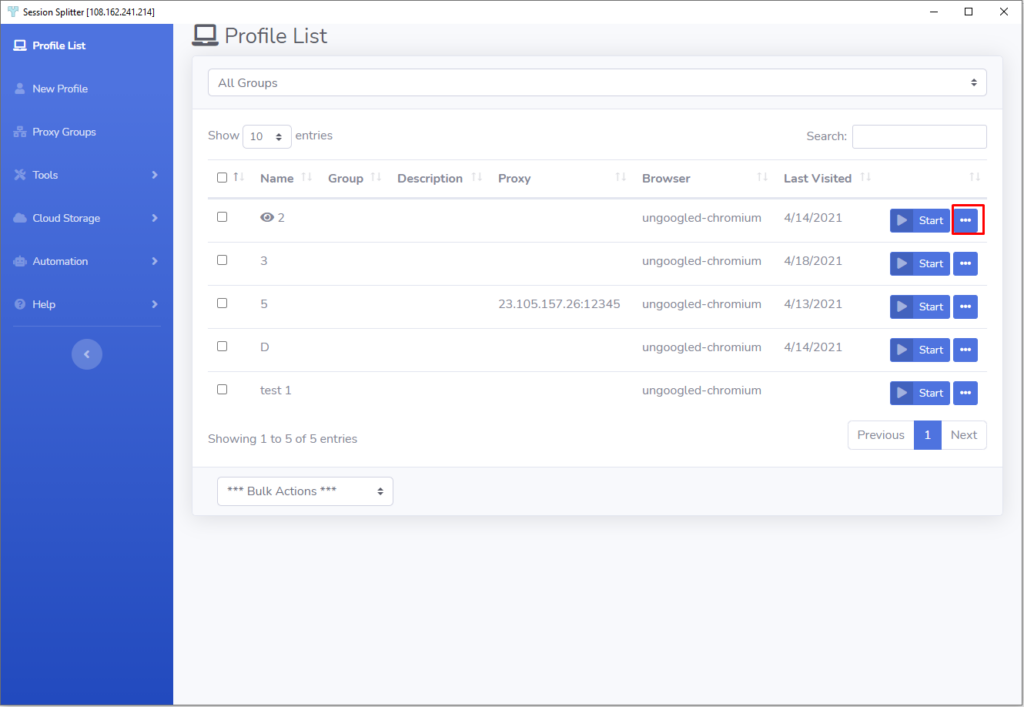This screenshot has height=707, width=1024.
Task: Open more options for profile 5
Action: coord(965,307)
